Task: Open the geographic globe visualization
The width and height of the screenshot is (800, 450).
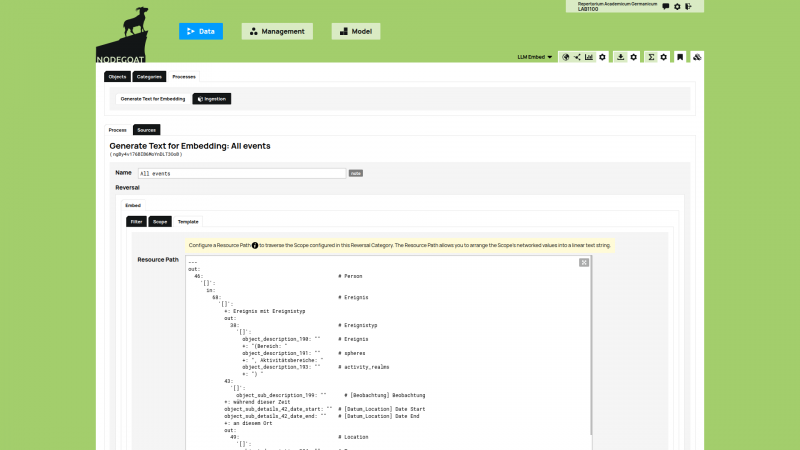Action: [565, 57]
